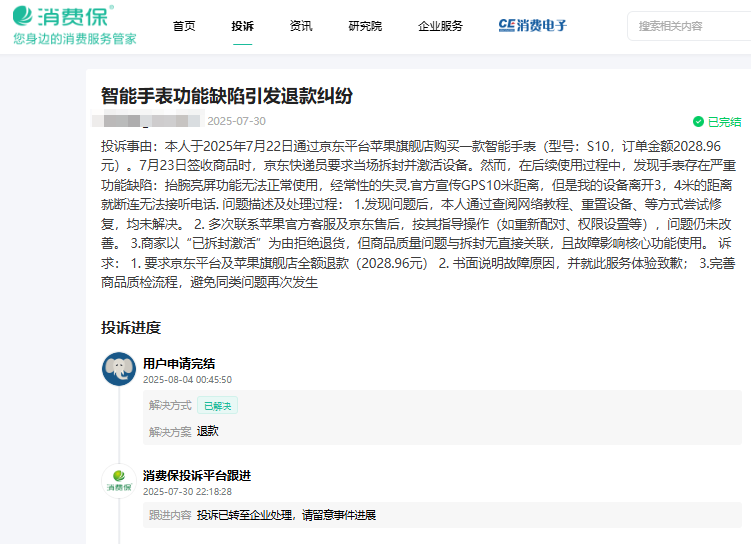Click the green 已完结 checkmark icon
751x544 pixels.
[699, 122]
